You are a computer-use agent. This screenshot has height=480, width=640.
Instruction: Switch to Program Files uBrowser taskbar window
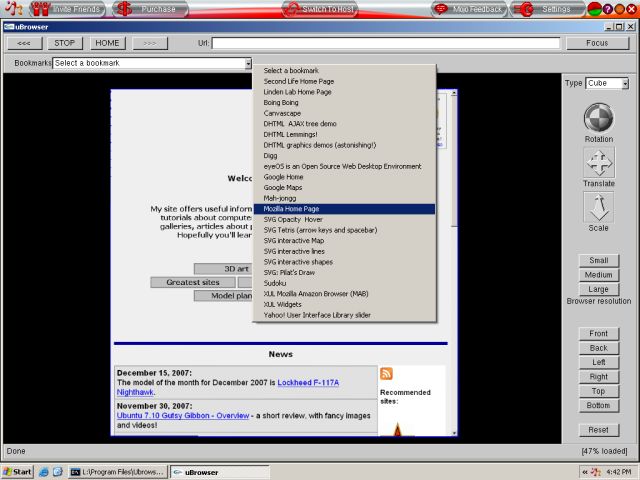point(118,472)
